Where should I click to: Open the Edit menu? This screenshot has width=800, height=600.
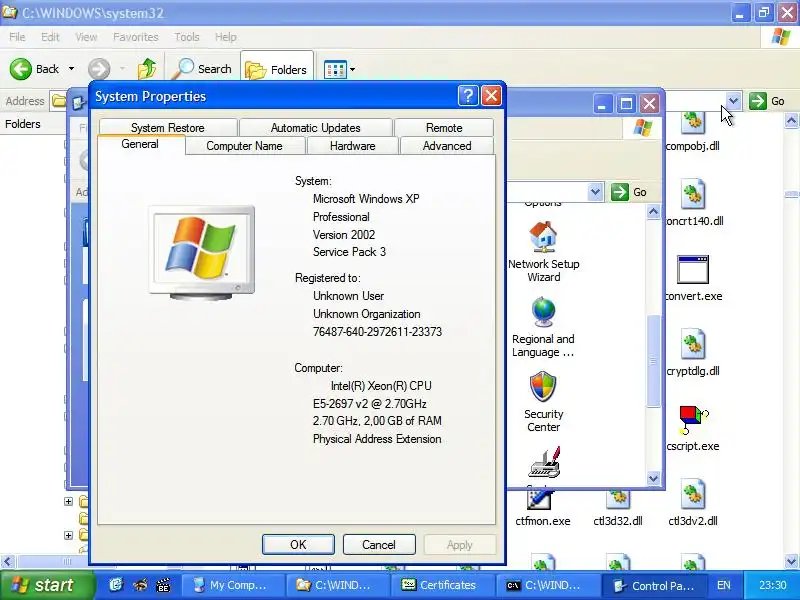[x=50, y=37]
